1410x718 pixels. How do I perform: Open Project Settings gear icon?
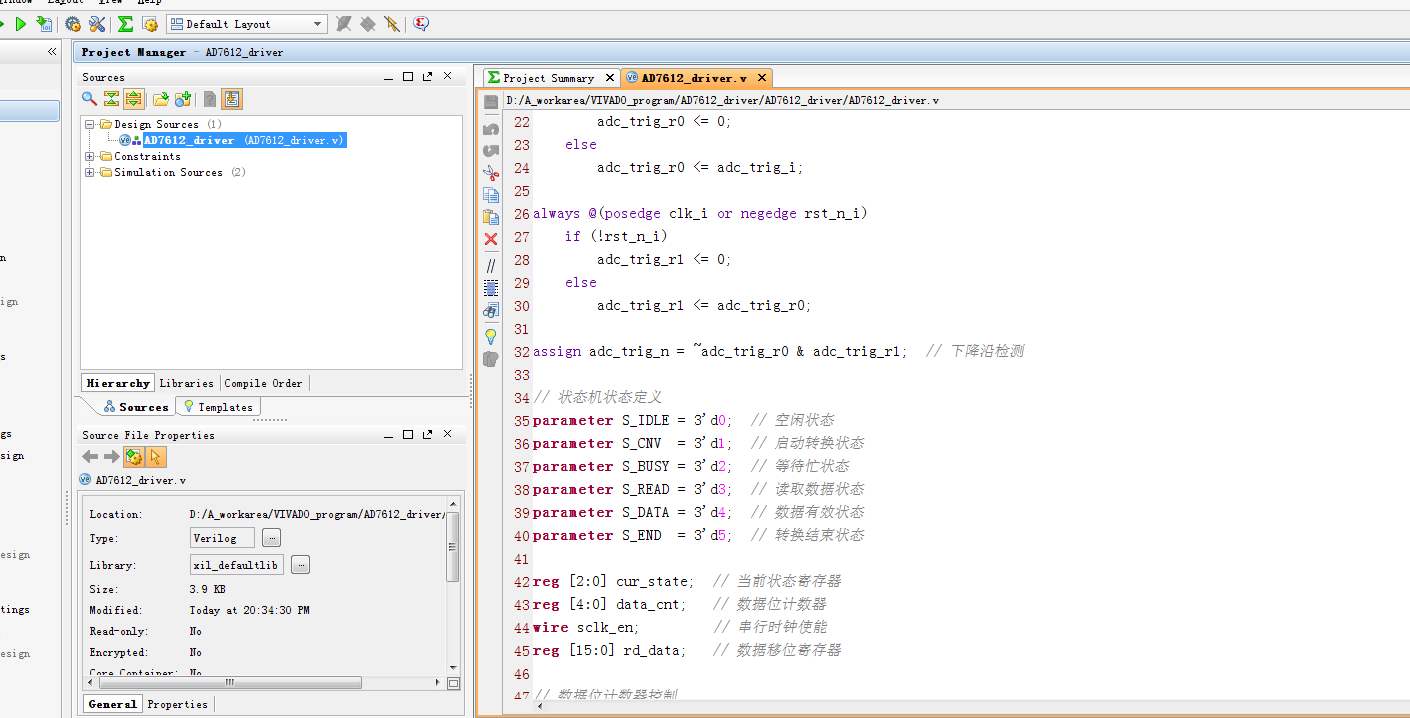click(x=73, y=23)
